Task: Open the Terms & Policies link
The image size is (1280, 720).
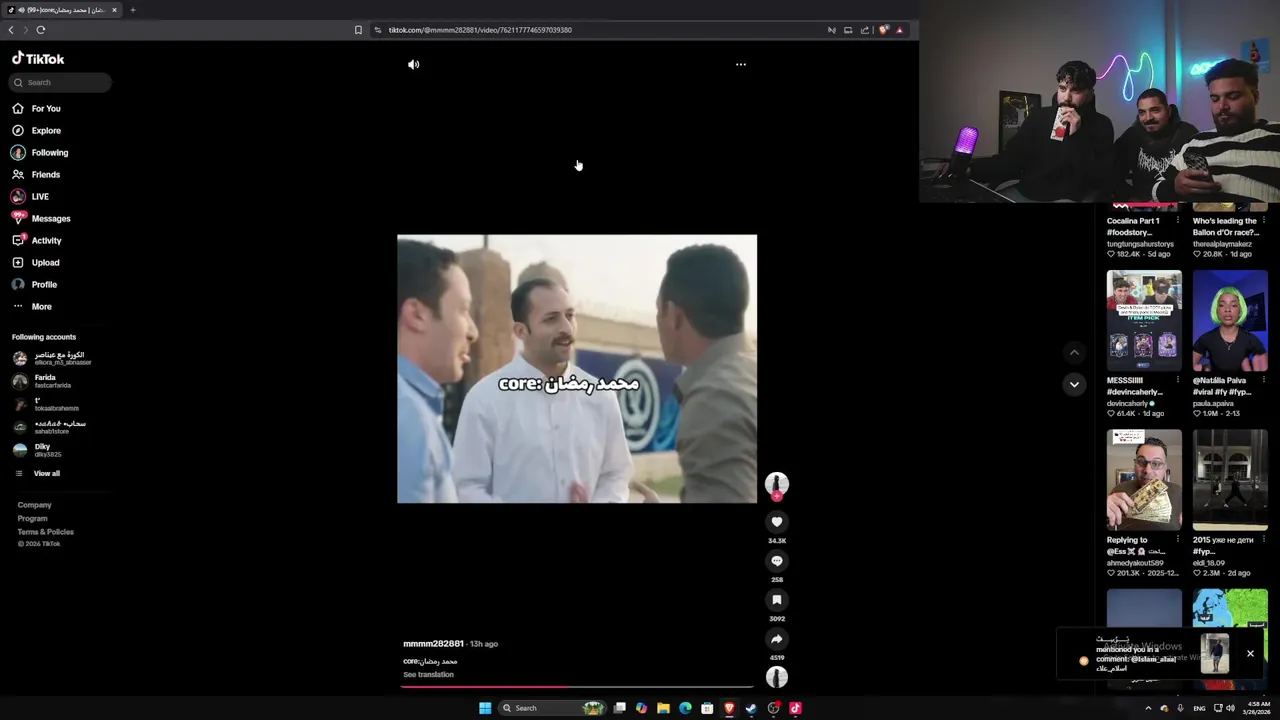Action: pyautogui.click(x=45, y=532)
